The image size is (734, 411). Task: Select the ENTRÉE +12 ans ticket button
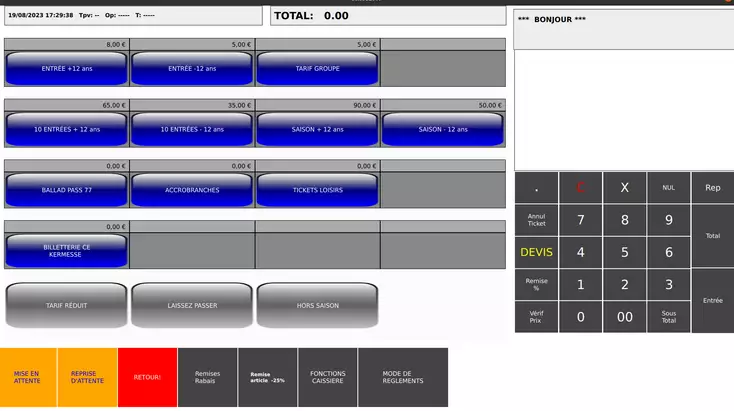click(x=66, y=68)
